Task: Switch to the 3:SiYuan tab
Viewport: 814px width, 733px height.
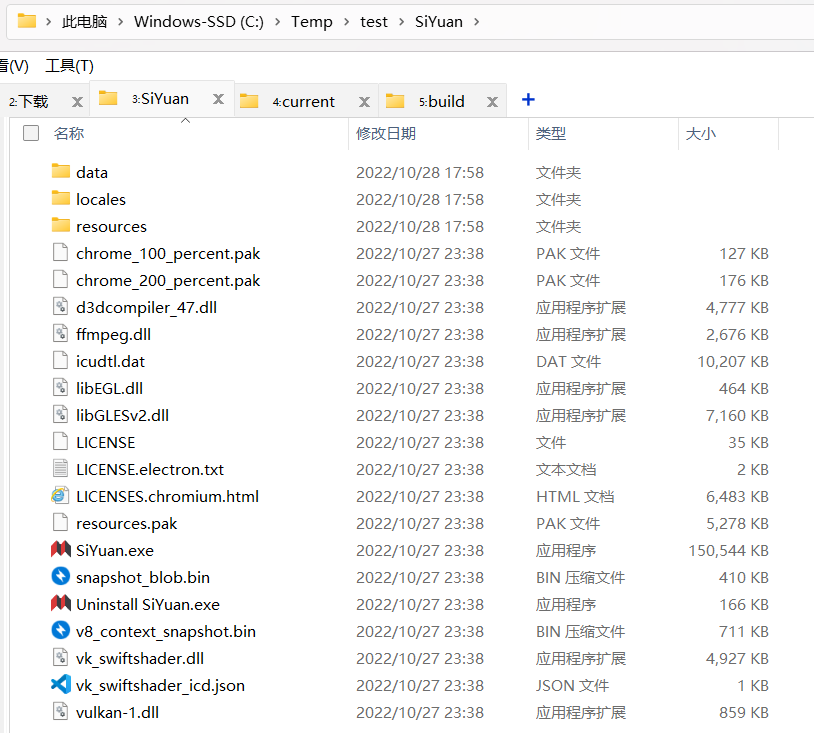Action: (160, 99)
